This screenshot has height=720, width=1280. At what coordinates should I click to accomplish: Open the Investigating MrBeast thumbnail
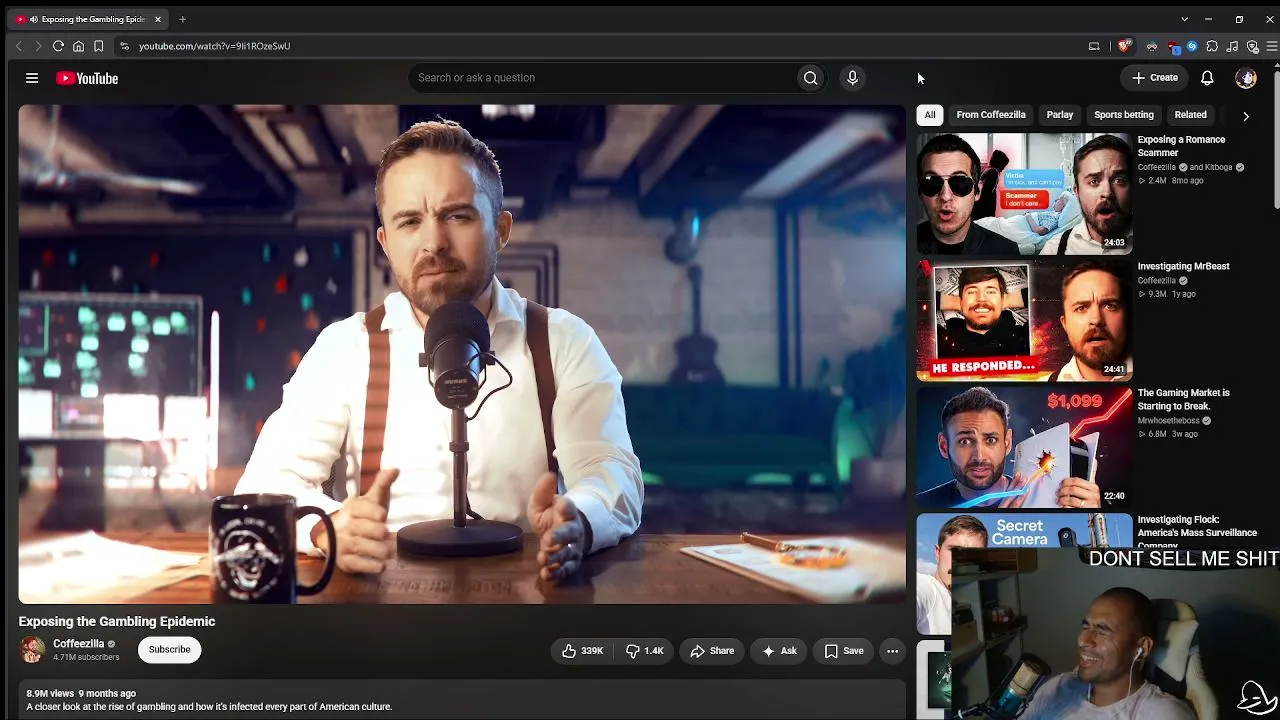(x=1024, y=321)
